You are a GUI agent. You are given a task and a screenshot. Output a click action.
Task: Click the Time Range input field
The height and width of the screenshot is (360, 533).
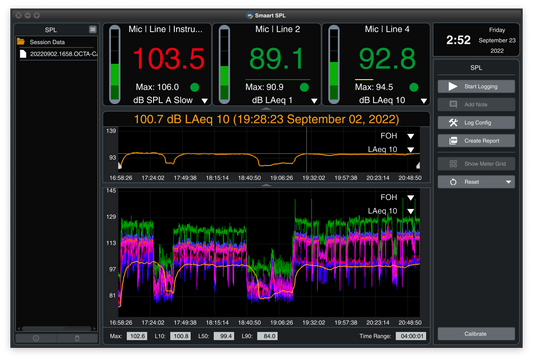point(411,336)
